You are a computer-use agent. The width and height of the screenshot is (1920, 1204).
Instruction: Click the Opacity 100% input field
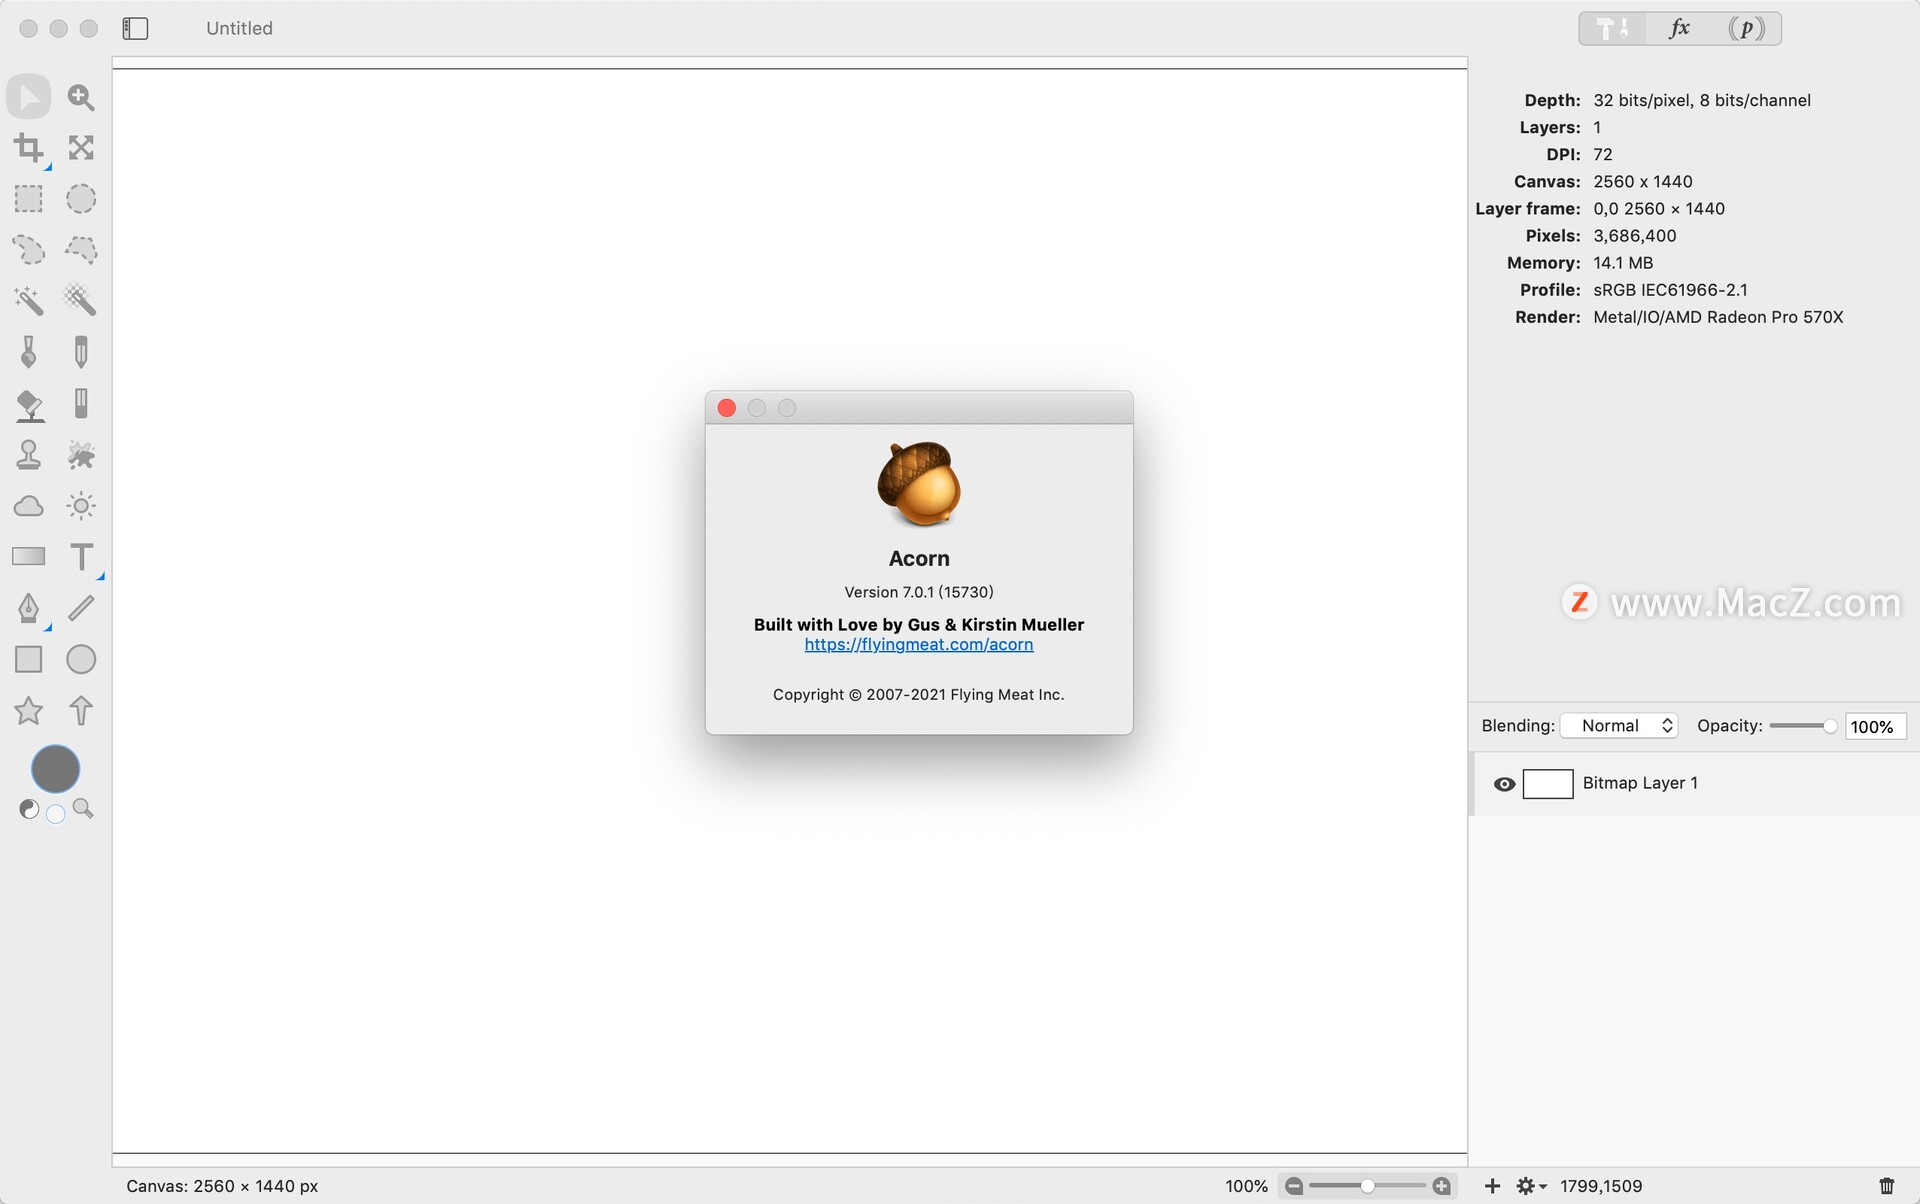(1876, 727)
